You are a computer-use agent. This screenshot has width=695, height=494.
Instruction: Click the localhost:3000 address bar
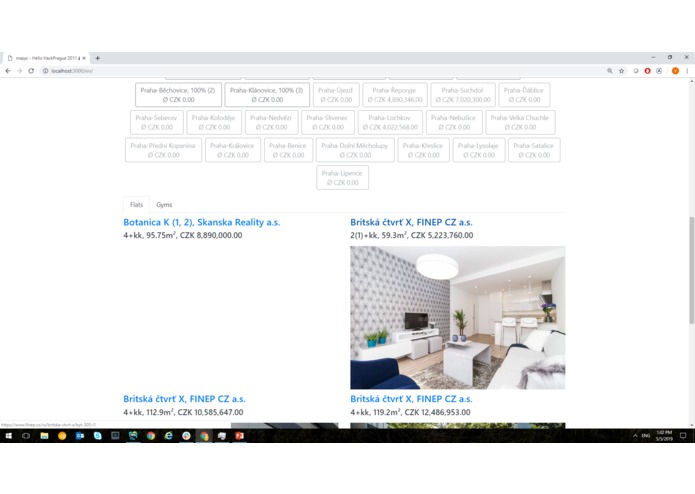324,71
